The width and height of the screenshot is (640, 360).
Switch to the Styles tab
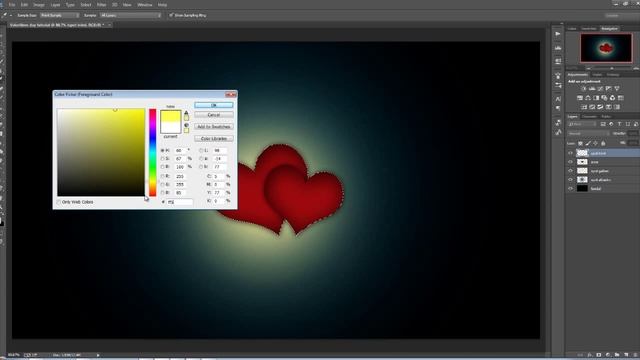coord(597,75)
